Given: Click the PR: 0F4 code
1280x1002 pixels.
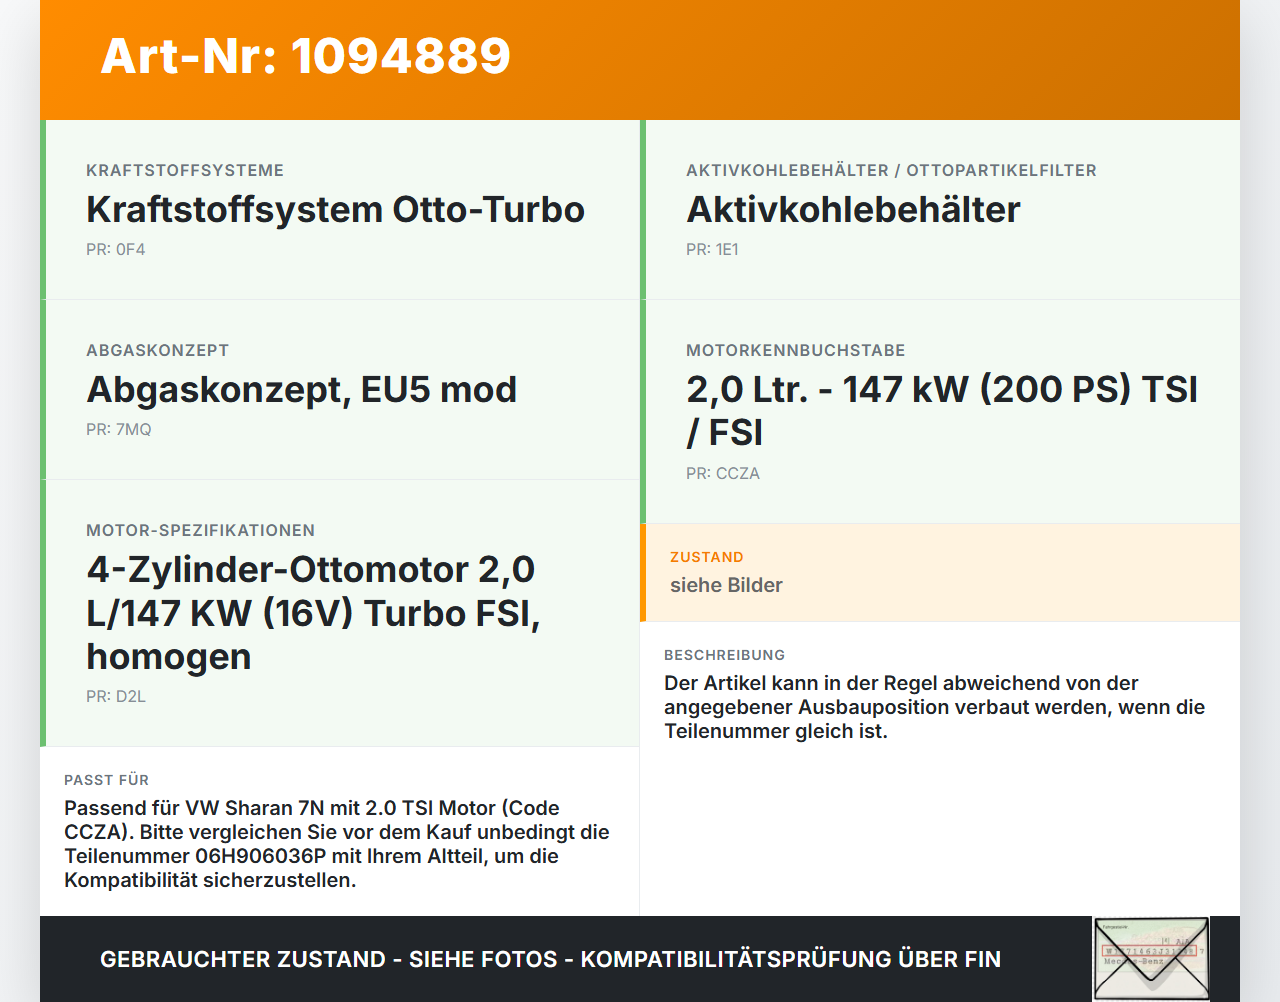Looking at the screenshot, I should [115, 249].
